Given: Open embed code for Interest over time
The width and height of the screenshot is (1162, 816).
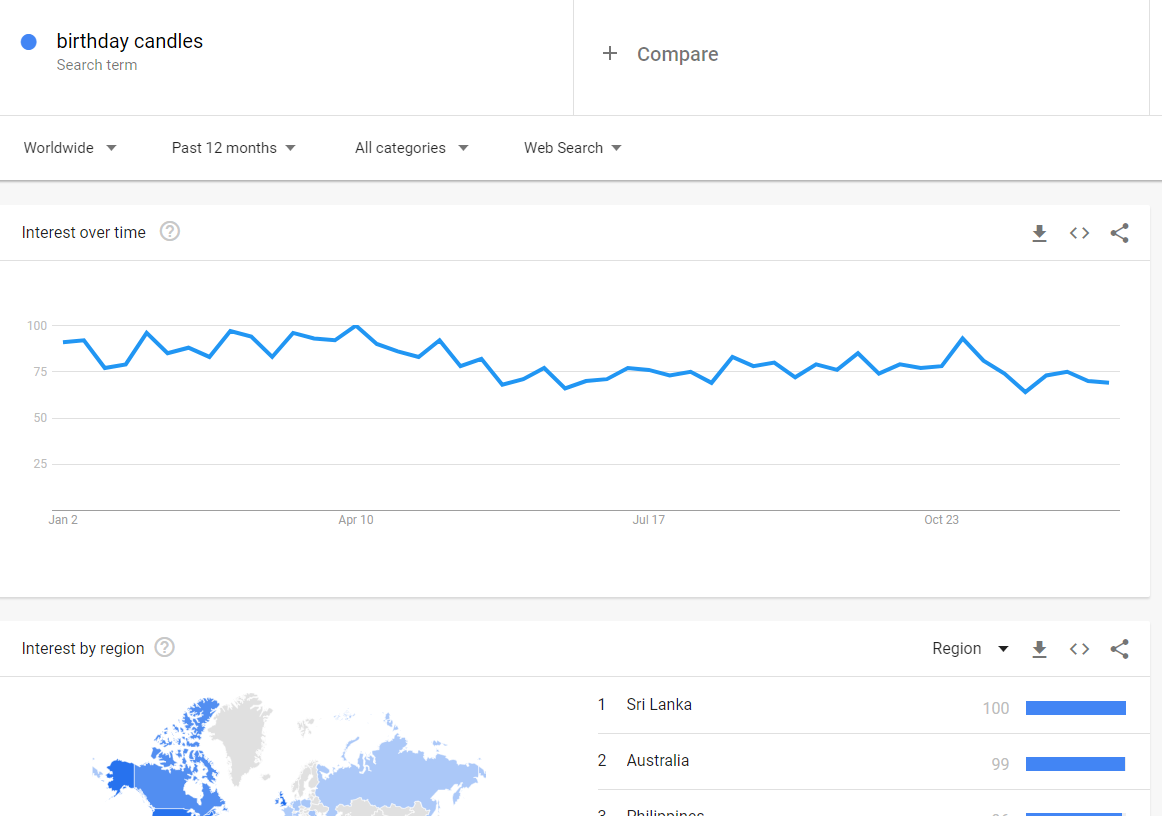Looking at the screenshot, I should point(1079,233).
